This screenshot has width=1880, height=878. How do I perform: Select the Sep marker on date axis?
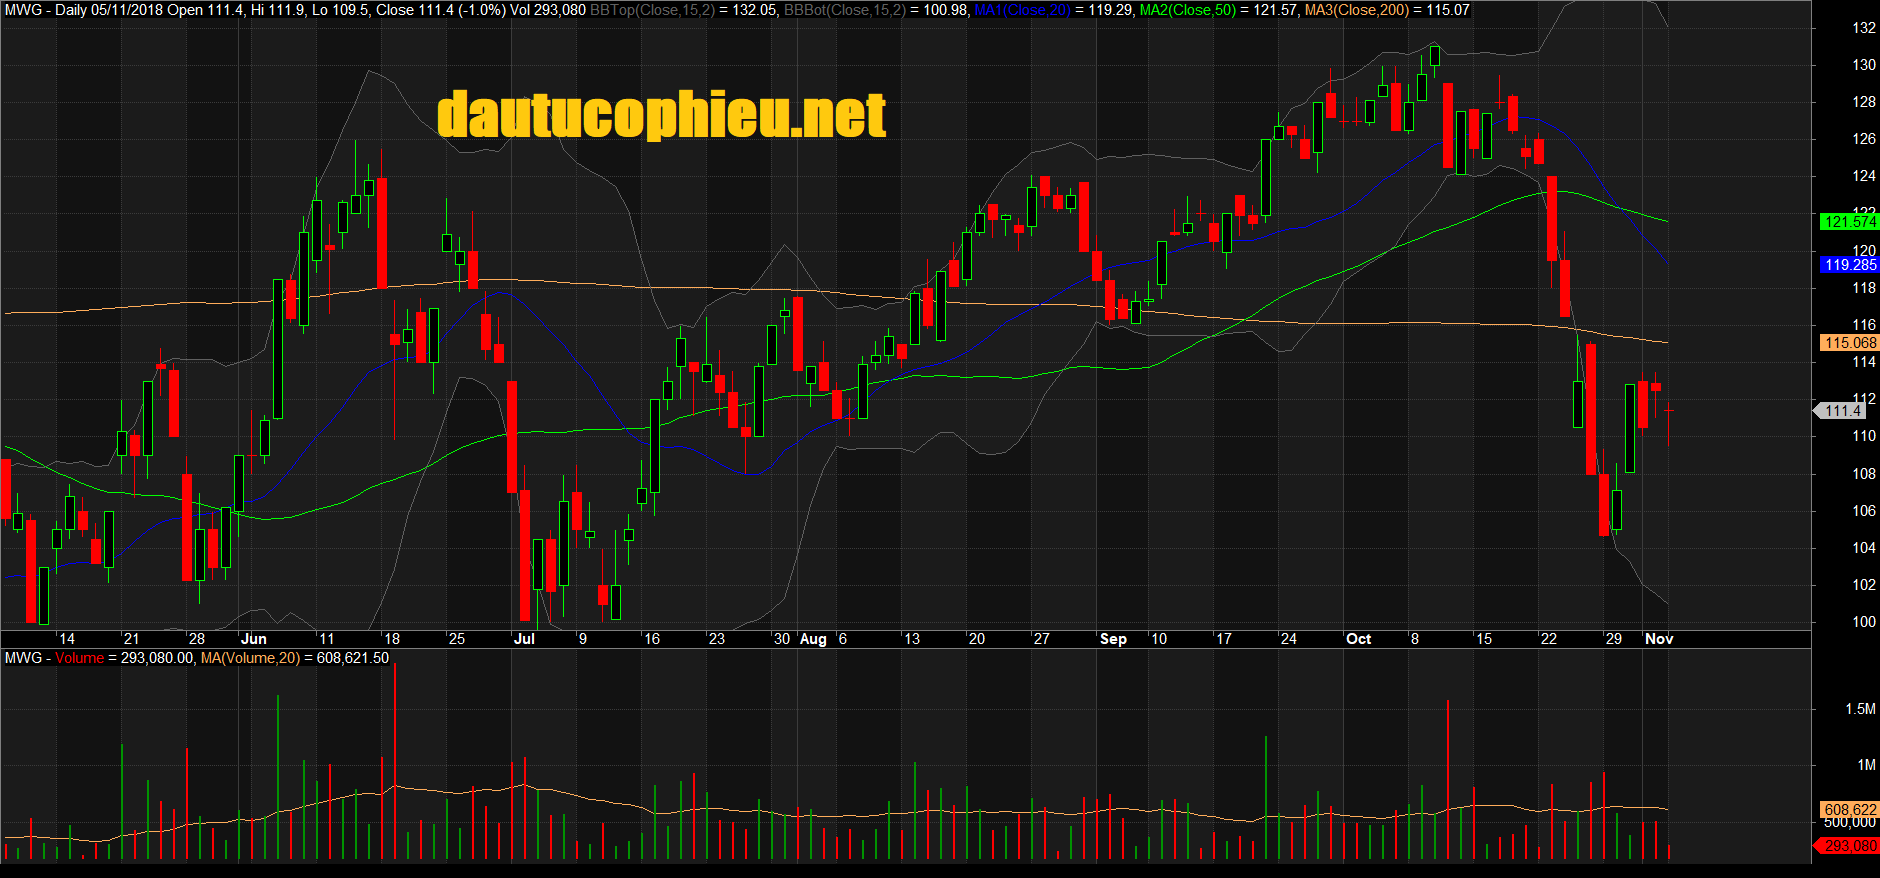1113,639
